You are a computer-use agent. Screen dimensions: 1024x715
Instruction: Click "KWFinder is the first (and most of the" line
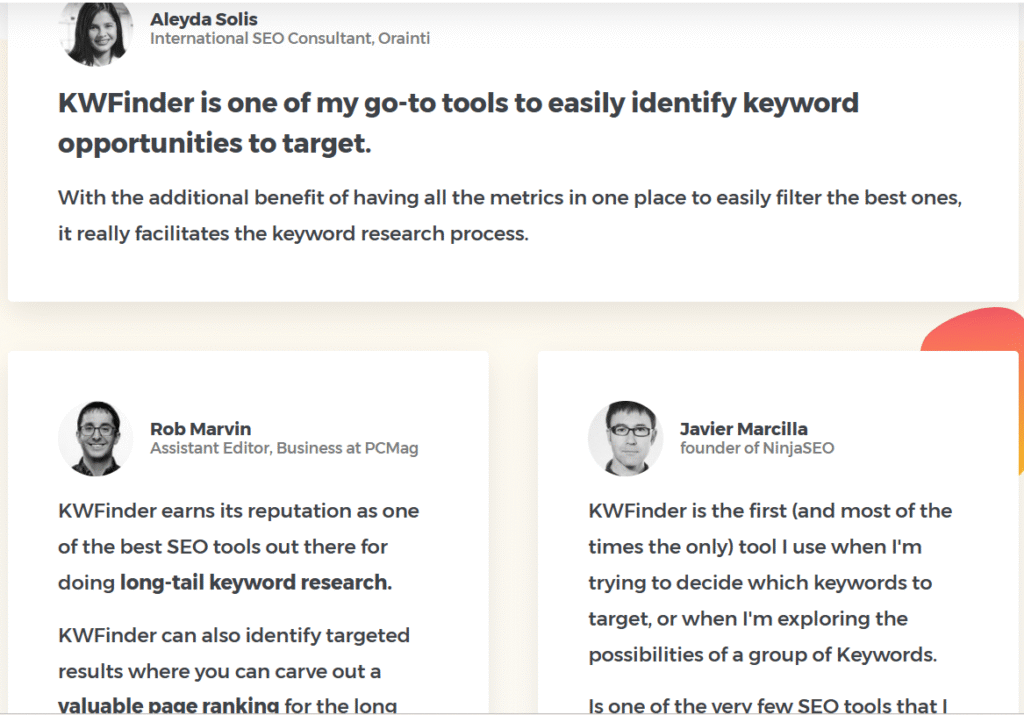click(770, 511)
